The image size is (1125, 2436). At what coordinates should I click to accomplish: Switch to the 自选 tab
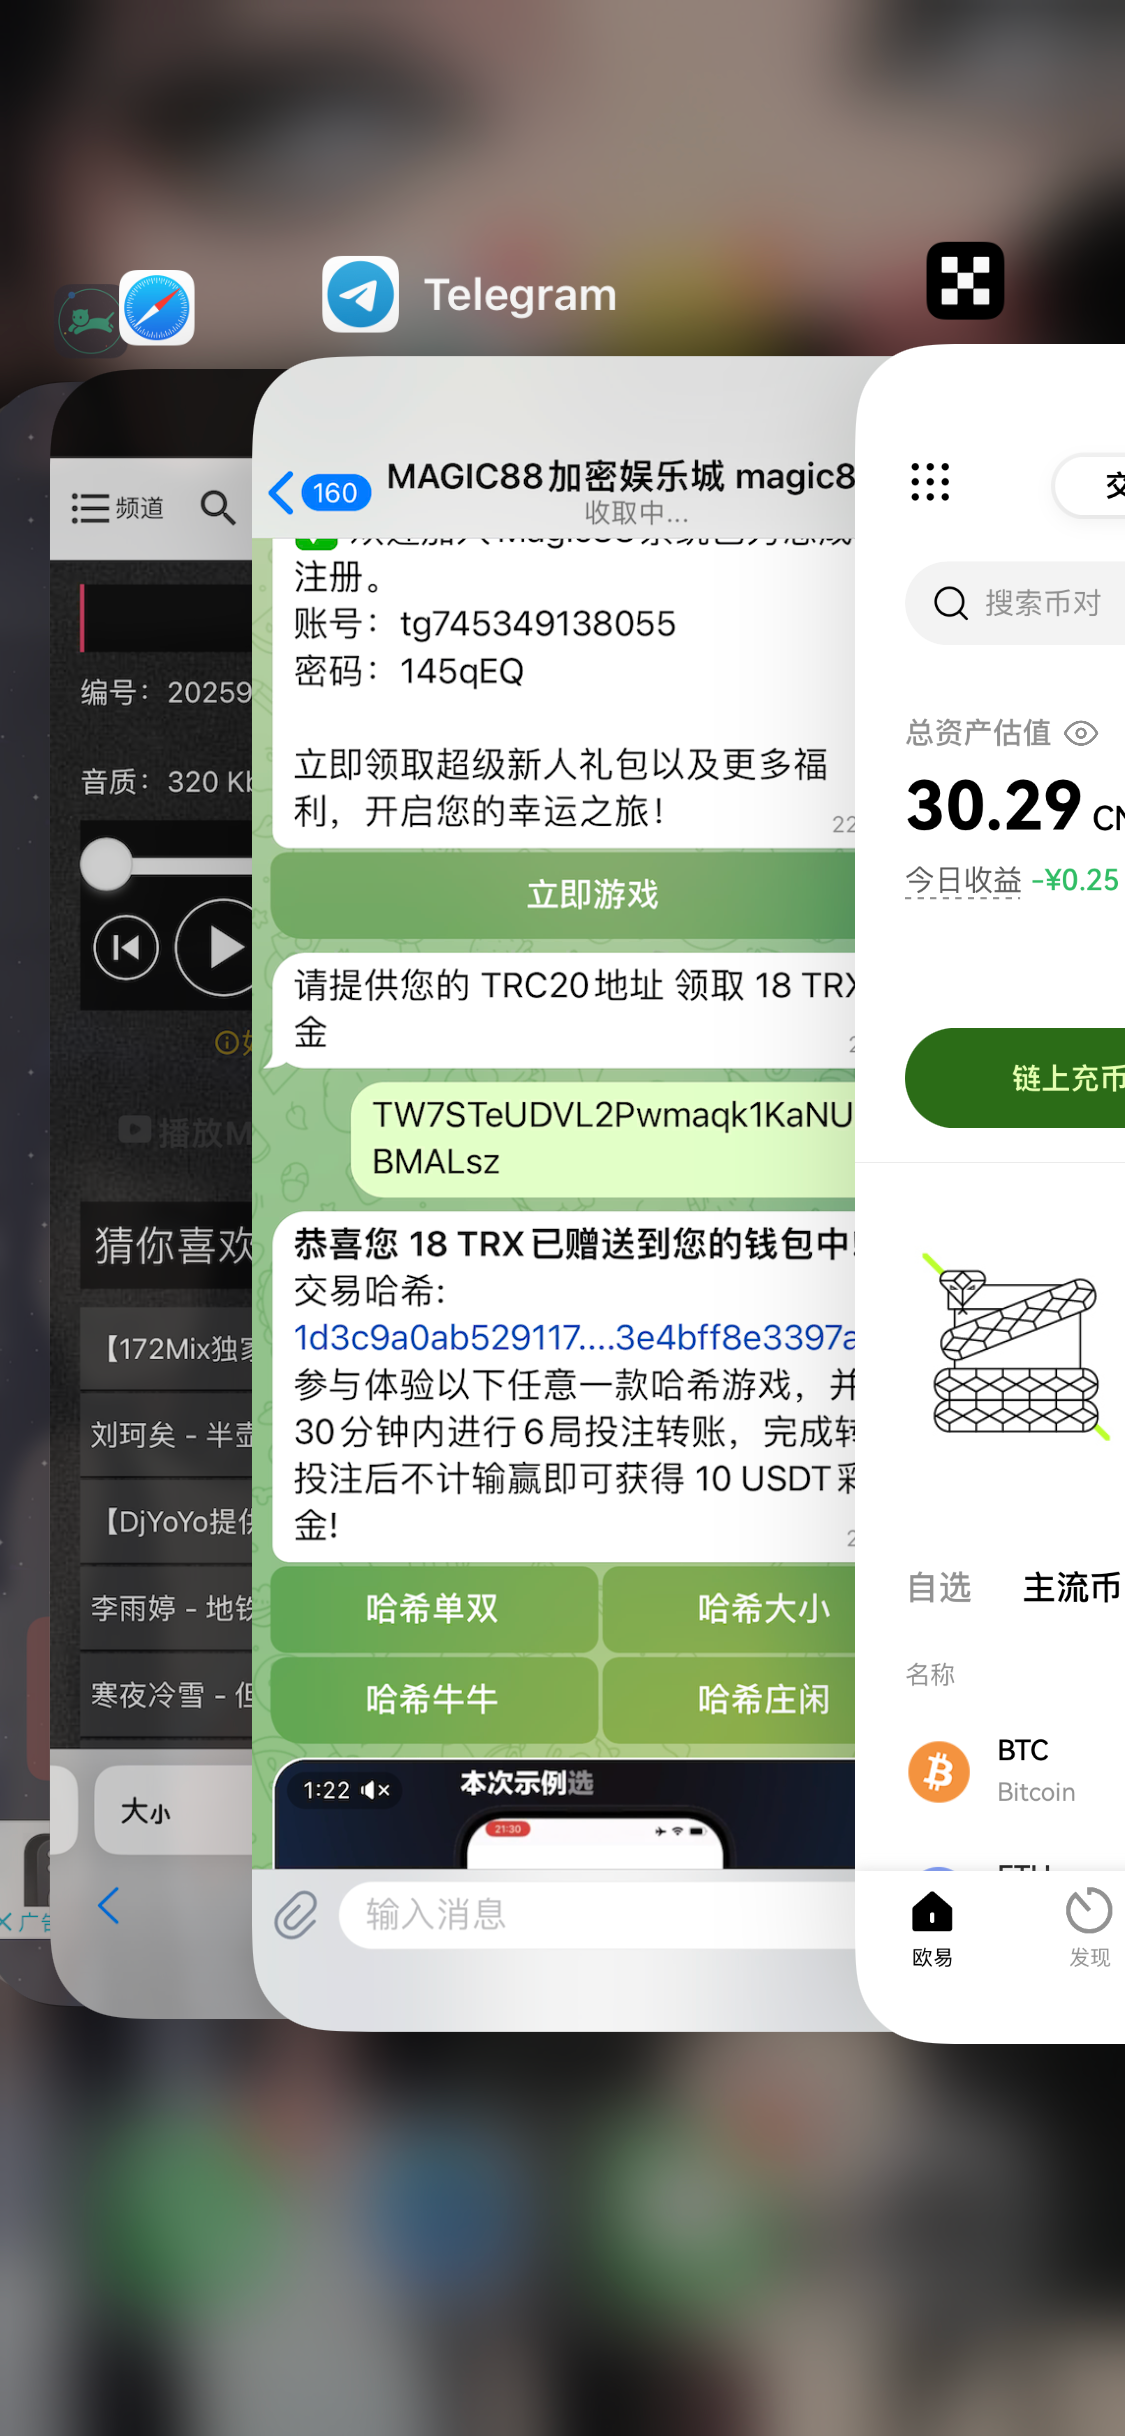tap(939, 1587)
